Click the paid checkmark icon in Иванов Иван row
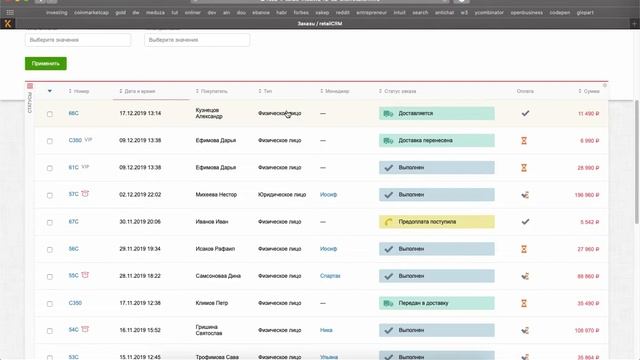 (x=525, y=222)
